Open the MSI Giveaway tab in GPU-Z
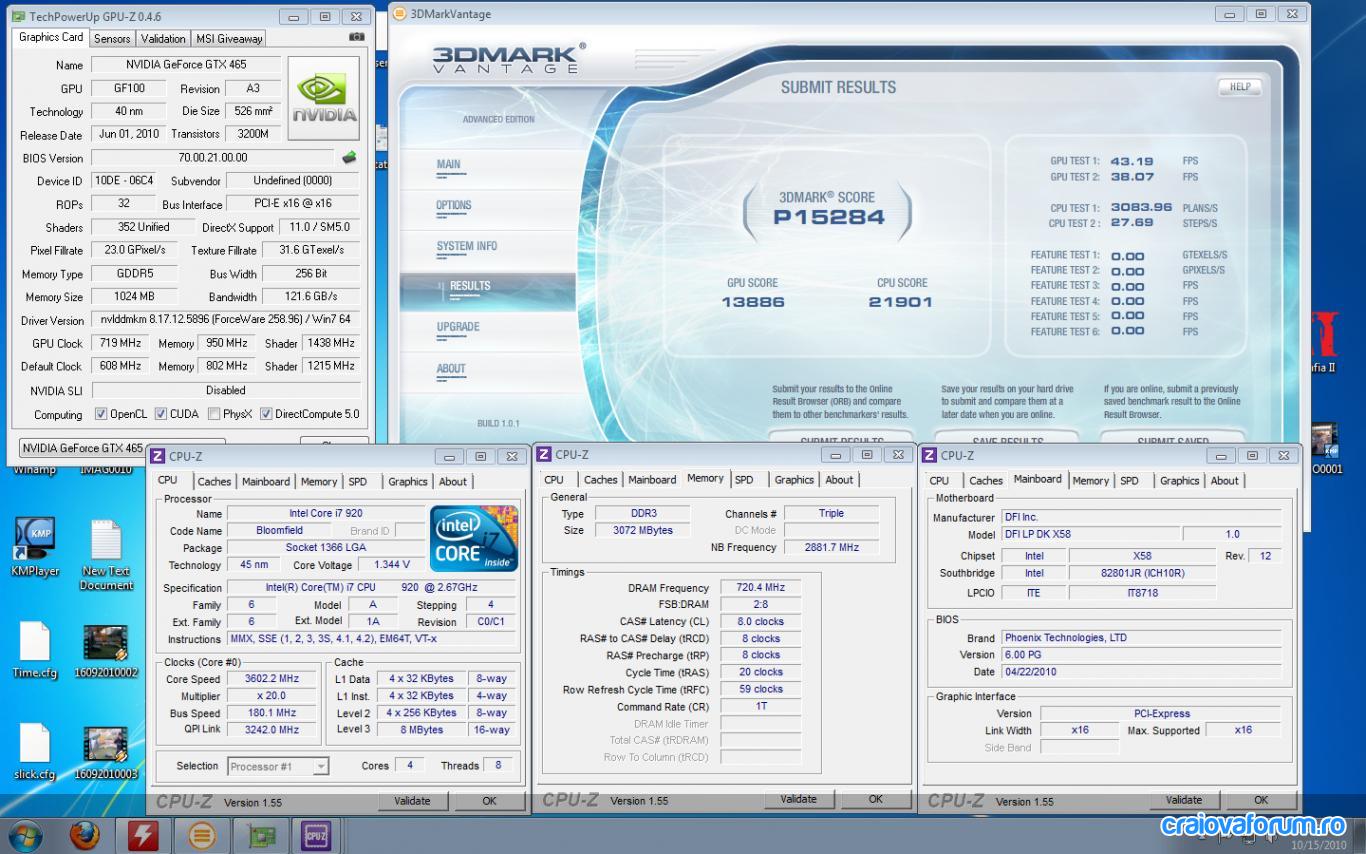This screenshot has height=854, width=1366. [x=229, y=39]
